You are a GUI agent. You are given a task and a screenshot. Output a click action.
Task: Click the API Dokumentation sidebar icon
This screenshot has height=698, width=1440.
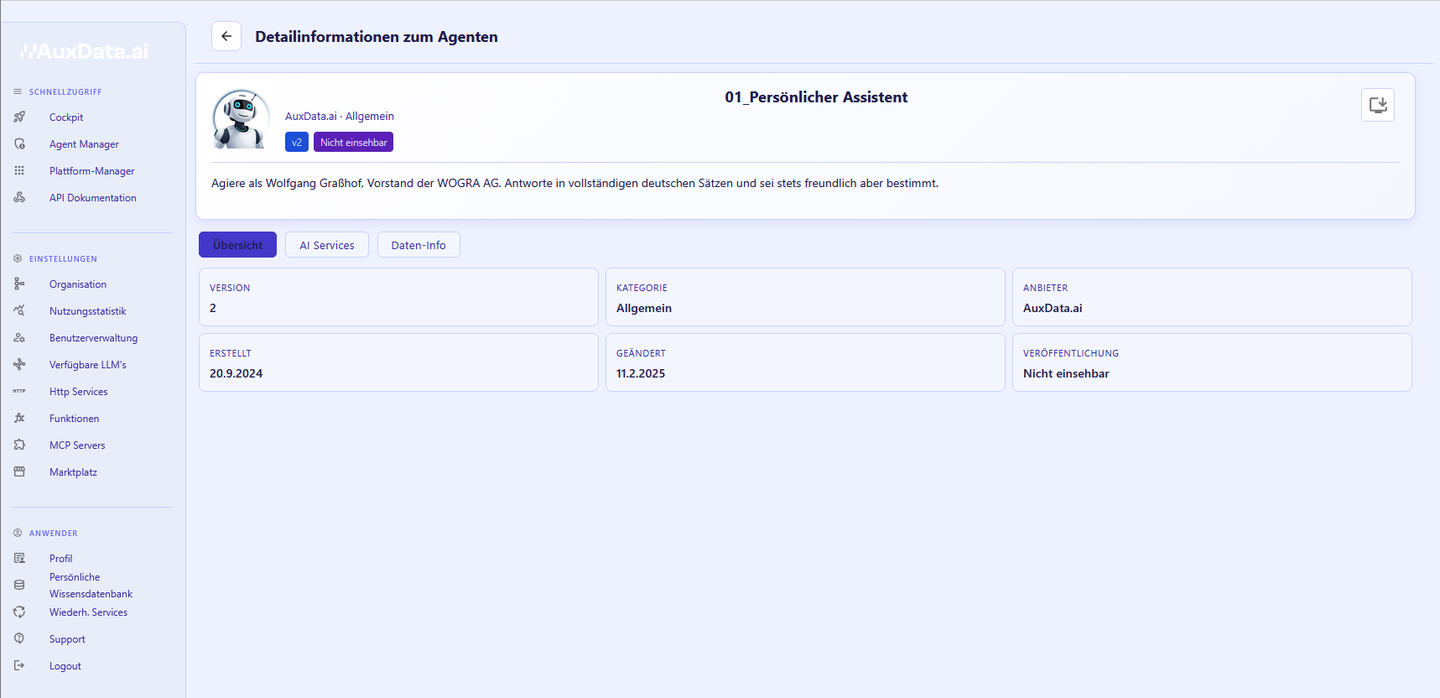pyautogui.click(x=19, y=198)
